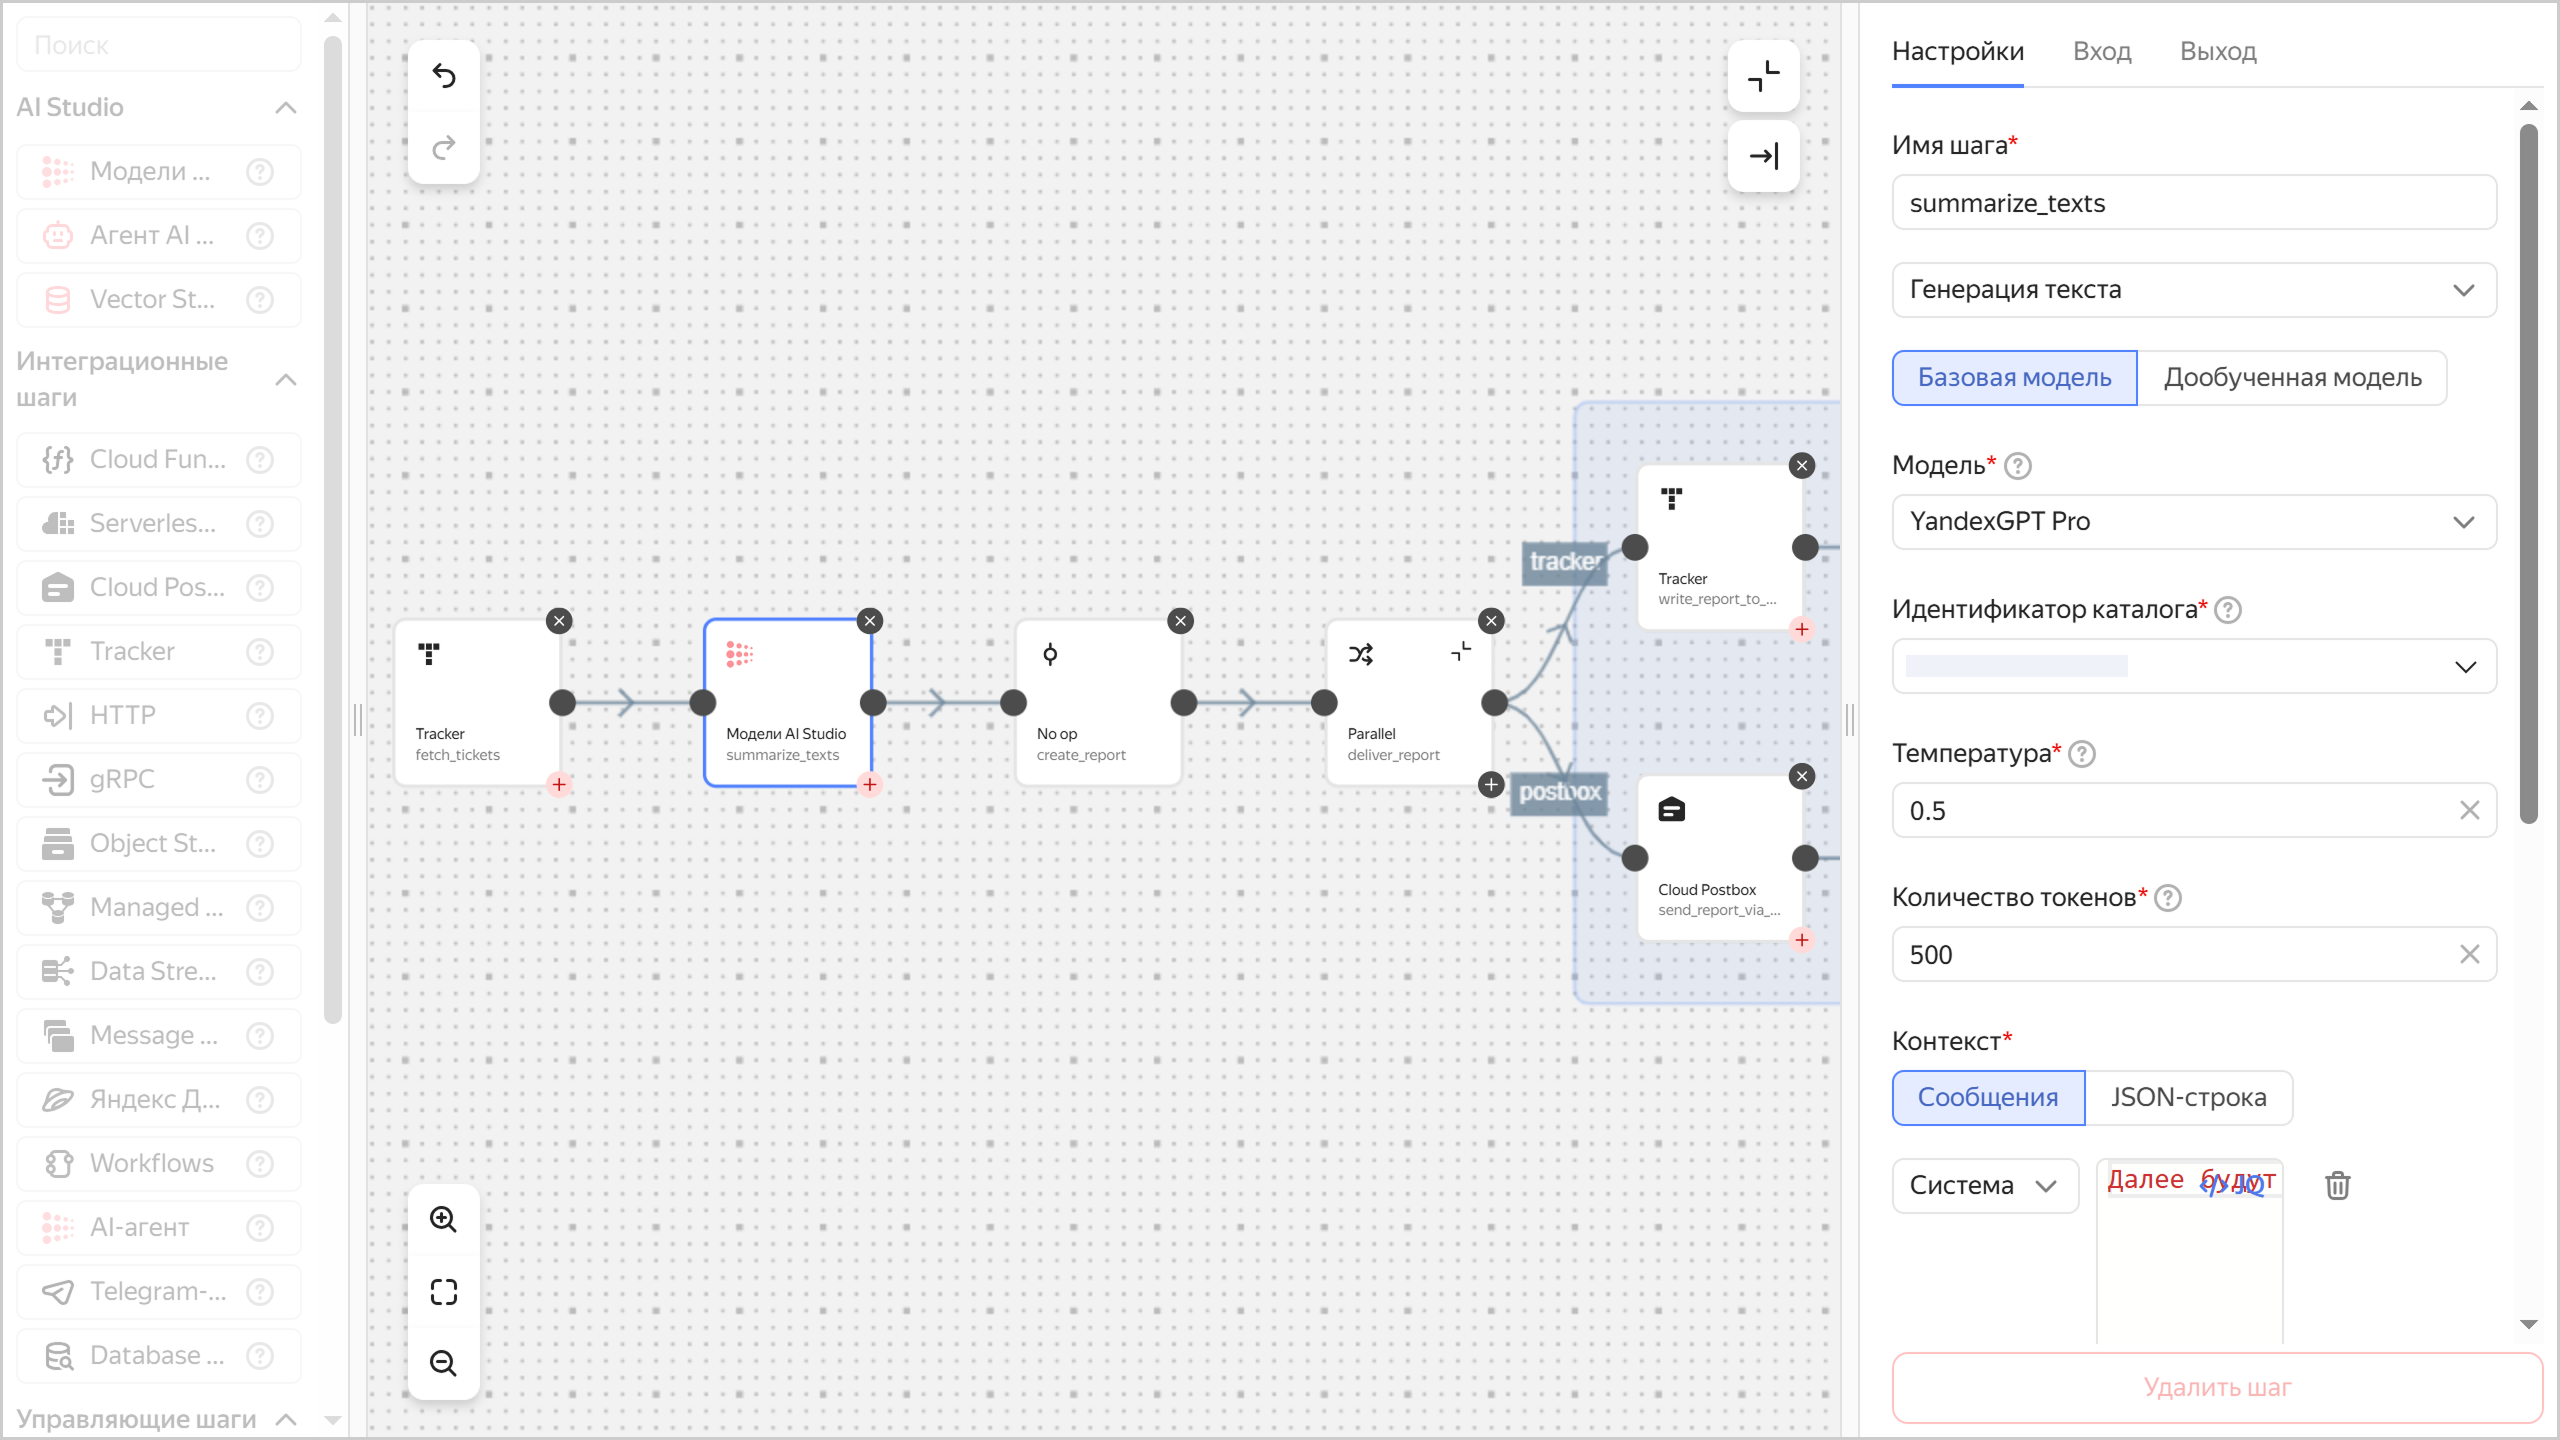The image size is (2560, 1440).
Task: Open the YandexGPT Pro model dropdown
Action: click(x=2192, y=521)
